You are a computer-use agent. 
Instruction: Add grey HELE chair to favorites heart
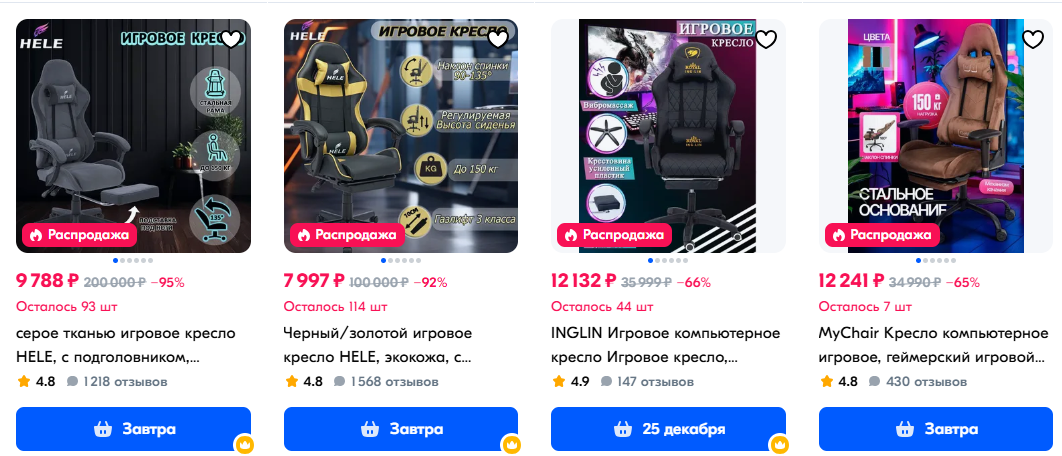pyautogui.click(x=231, y=40)
